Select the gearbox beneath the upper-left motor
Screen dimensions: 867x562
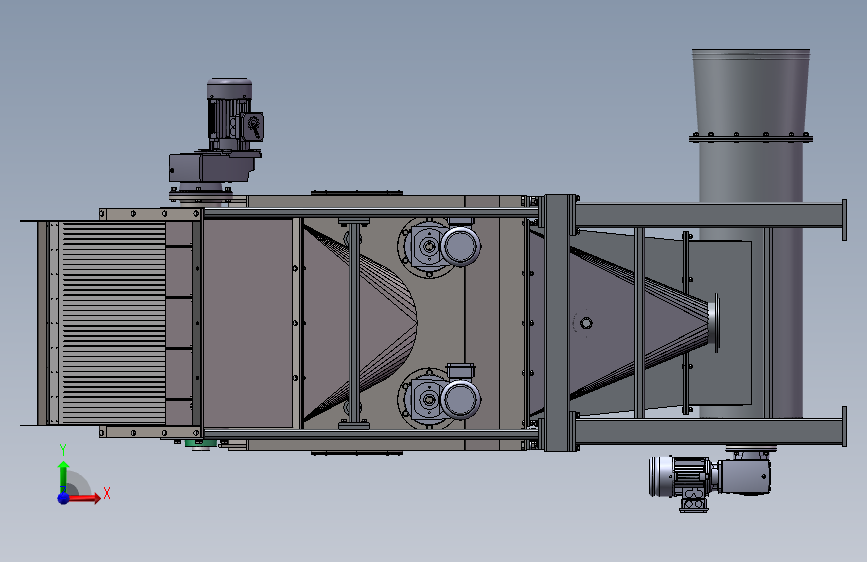click(213, 166)
